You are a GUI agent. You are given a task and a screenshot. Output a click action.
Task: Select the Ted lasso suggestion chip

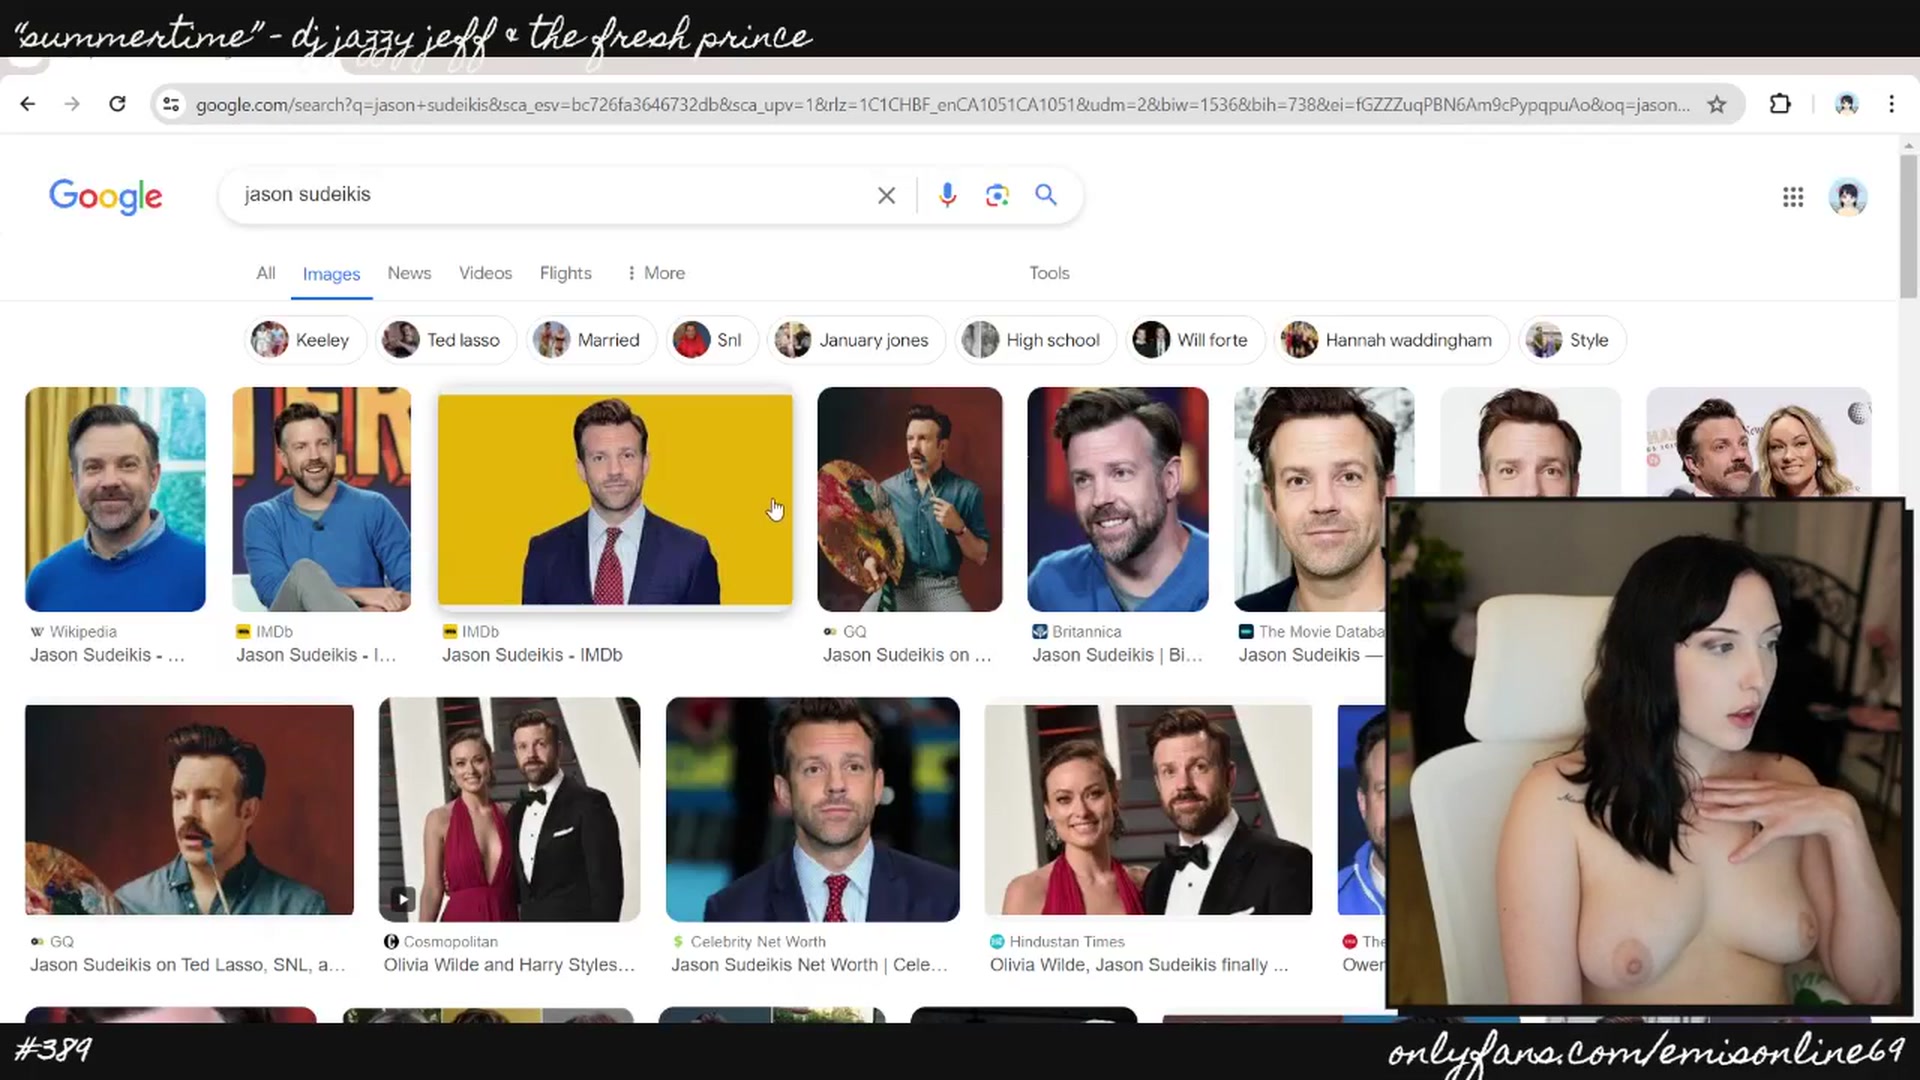click(445, 340)
